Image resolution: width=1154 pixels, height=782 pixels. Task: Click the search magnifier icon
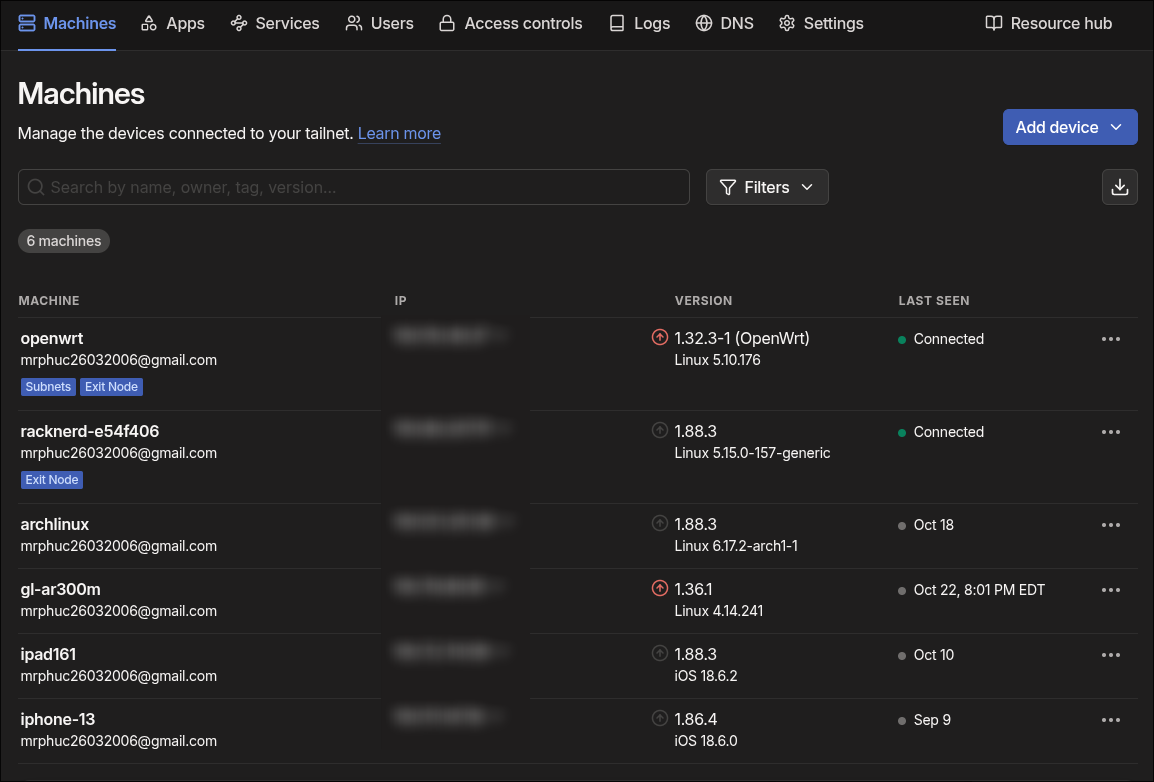36,187
